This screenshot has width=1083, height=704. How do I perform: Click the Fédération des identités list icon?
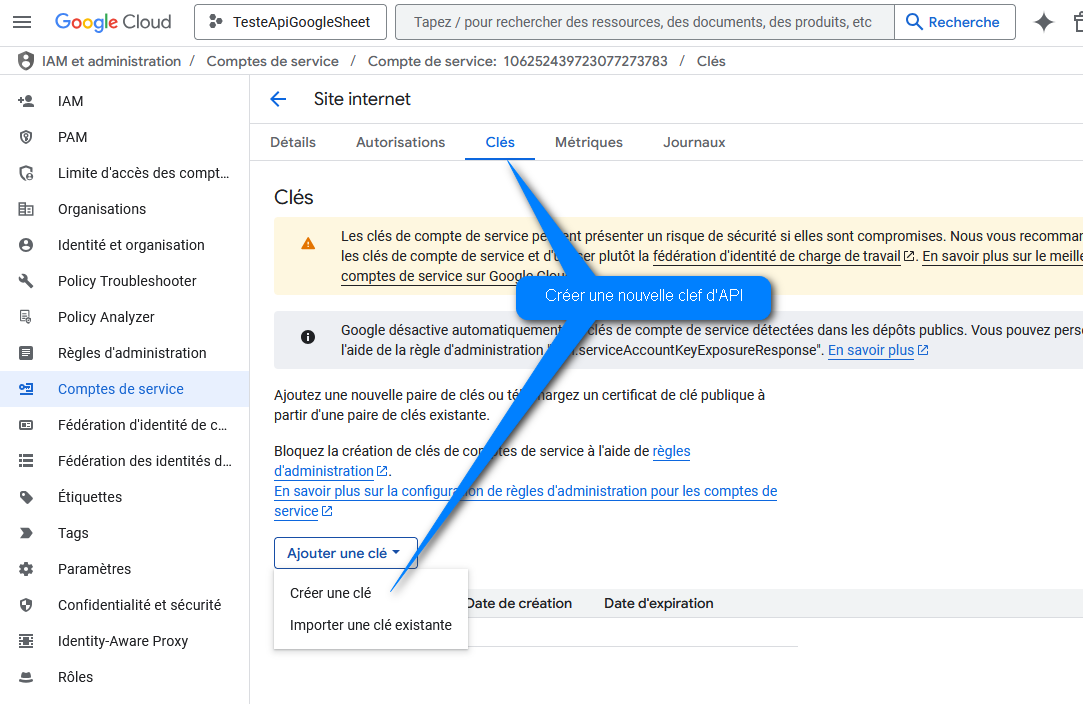point(26,461)
